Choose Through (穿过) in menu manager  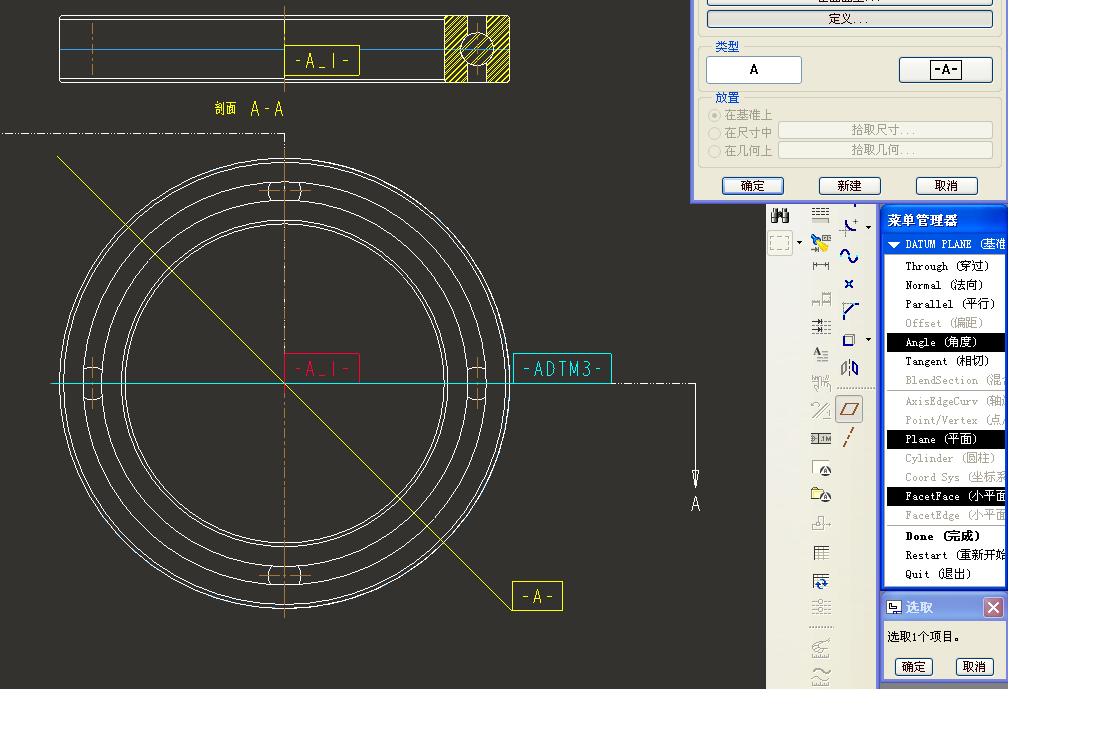click(x=946, y=266)
